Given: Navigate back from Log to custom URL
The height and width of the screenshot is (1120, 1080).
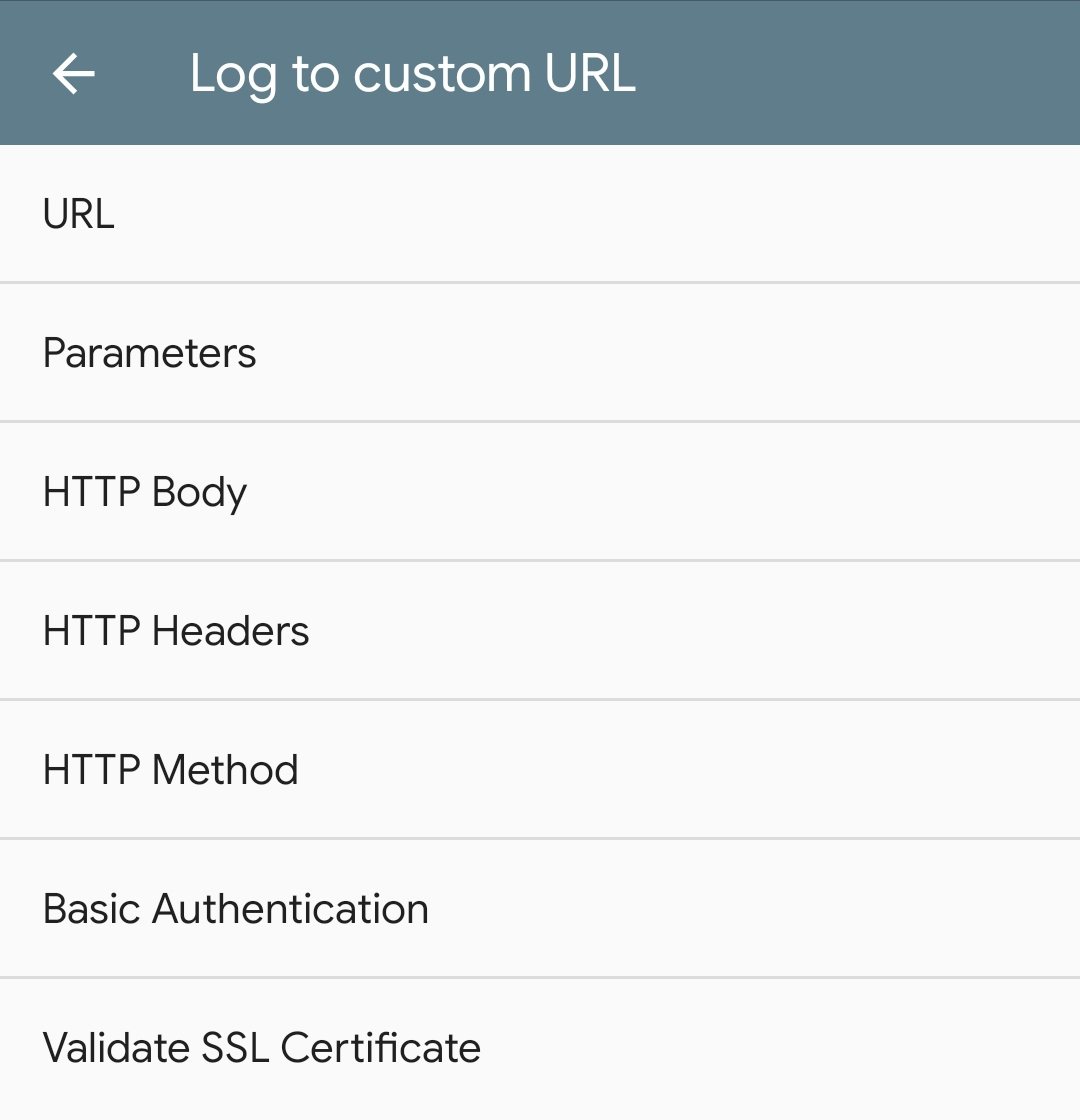Looking at the screenshot, I should (73, 74).
